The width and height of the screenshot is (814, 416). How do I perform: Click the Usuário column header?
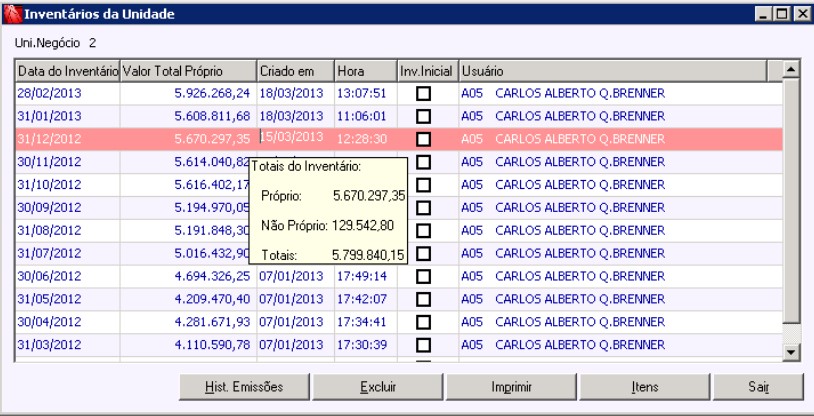click(x=613, y=71)
